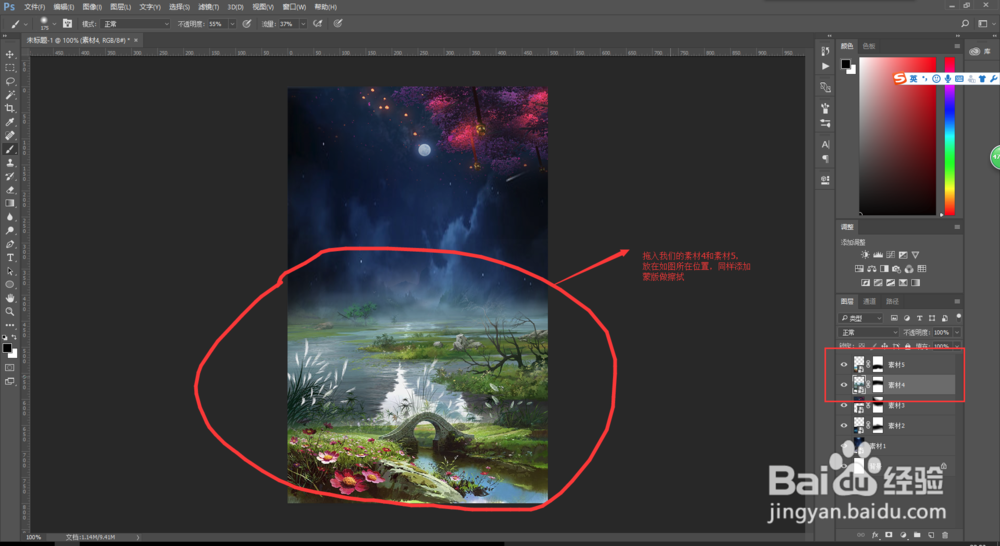Hide the 素材4 layer
The height and width of the screenshot is (546, 1000).
point(844,385)
